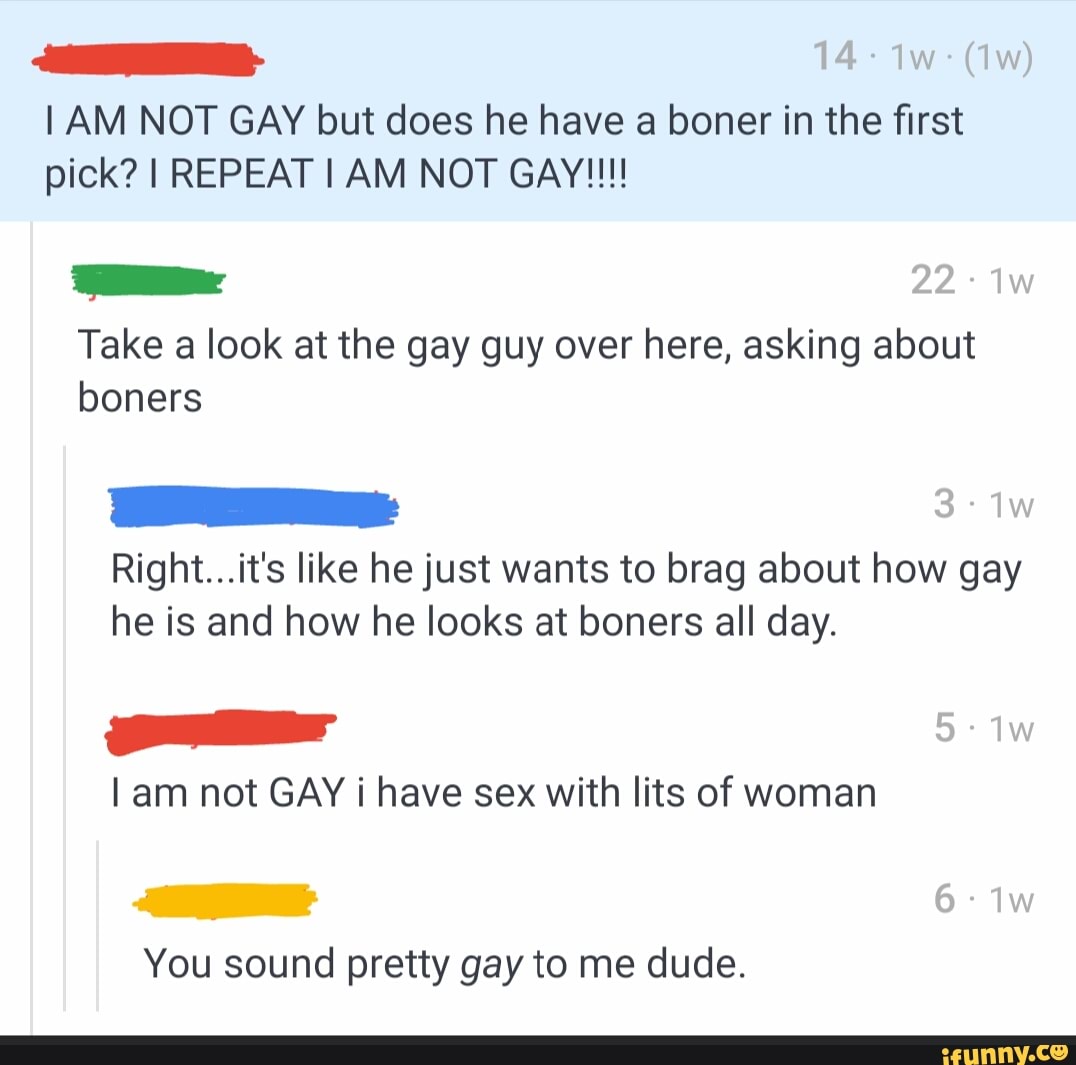Viewport: 1076px width, 1065px height.
Task: Click the 14 score on top comment
Action: [834, 56]
